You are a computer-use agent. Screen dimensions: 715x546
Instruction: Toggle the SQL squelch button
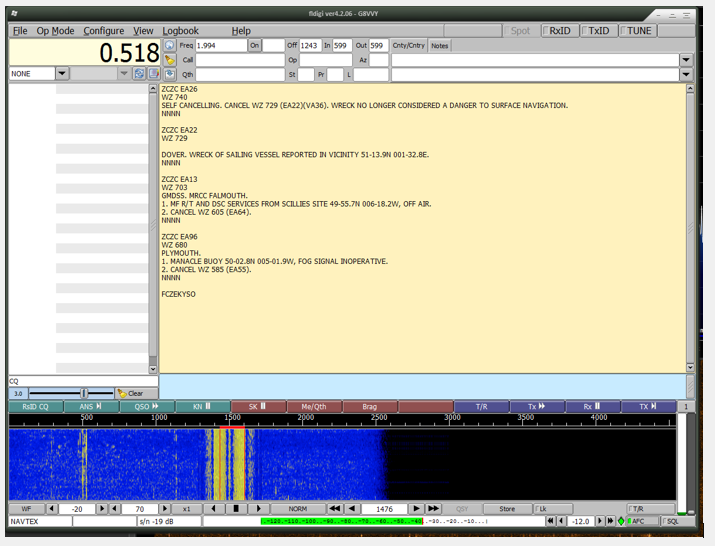coord(678,521)
